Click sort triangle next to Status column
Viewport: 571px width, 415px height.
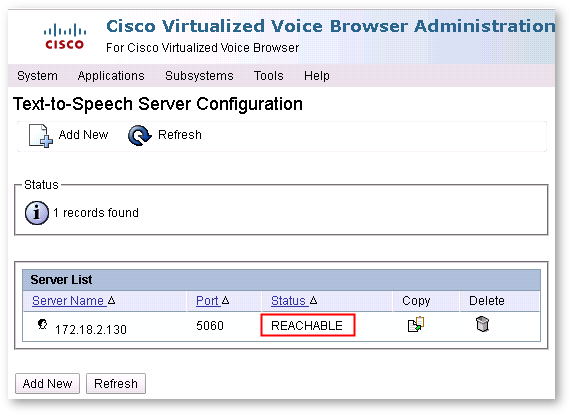click(314, 300)
